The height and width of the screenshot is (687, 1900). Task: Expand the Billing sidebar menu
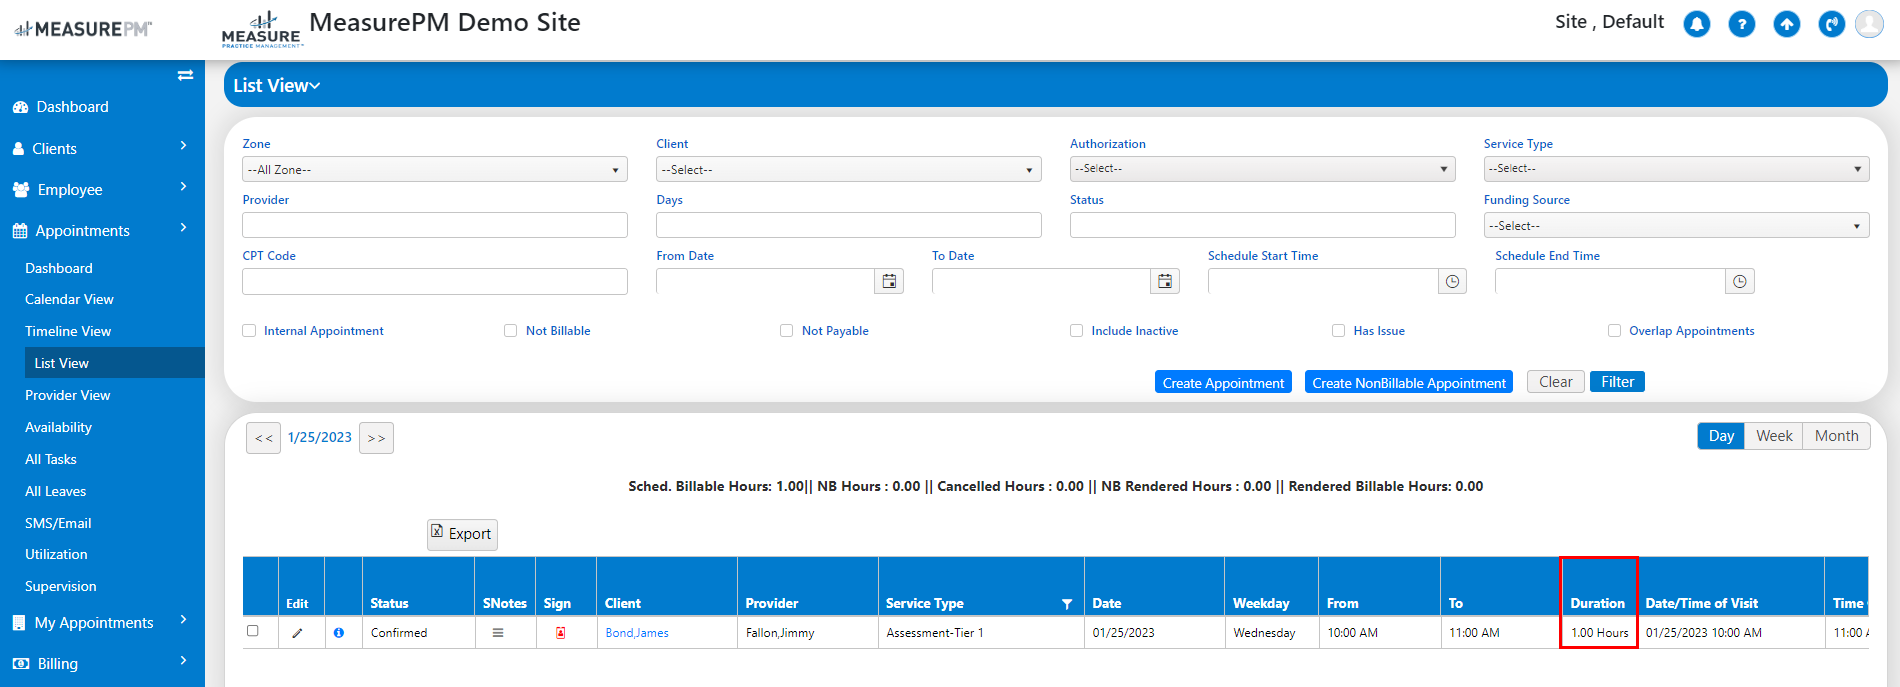tap(102, 663)
